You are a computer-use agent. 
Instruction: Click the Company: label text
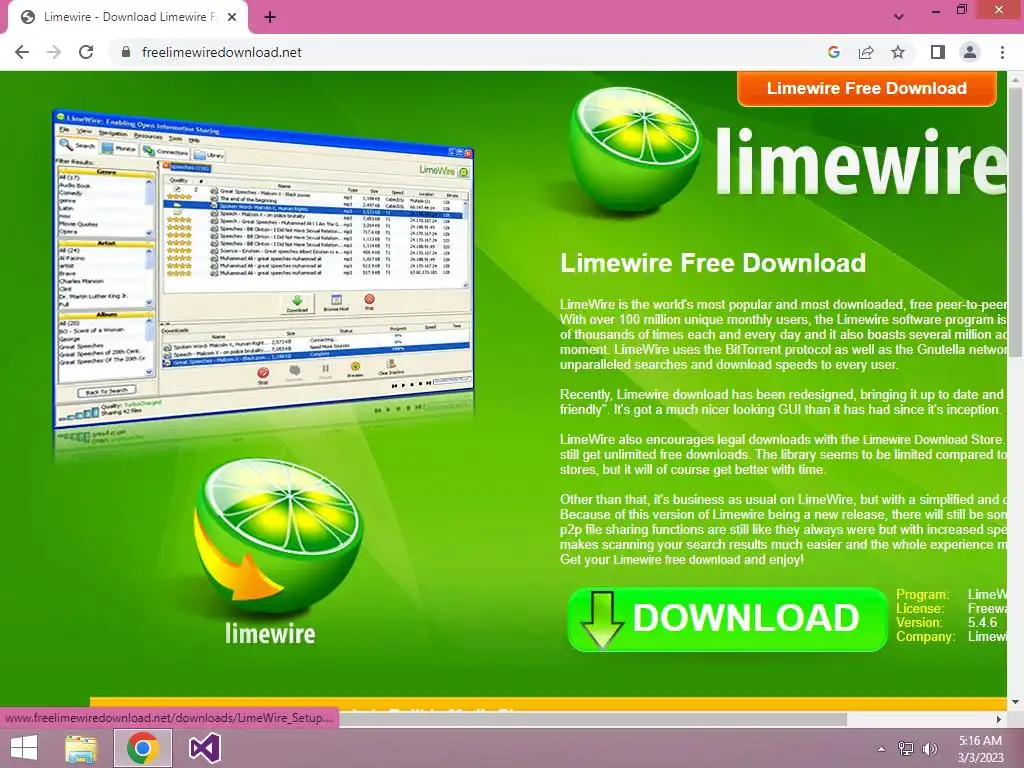(x=925, y=636)
